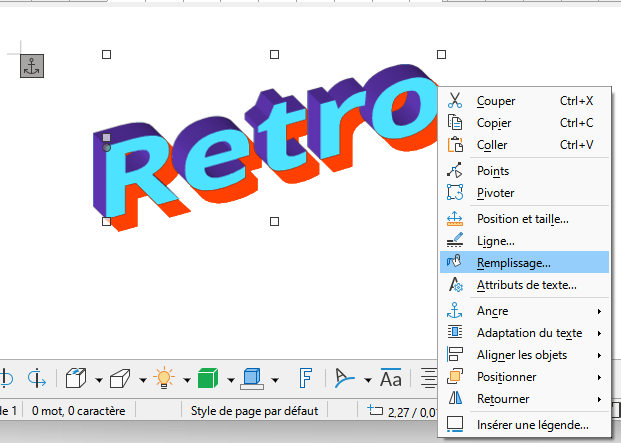Open the Depth dropdown arrow
The height and width of the screenshot is (443, 621).
pyautogui.click(x=99, y=380)
